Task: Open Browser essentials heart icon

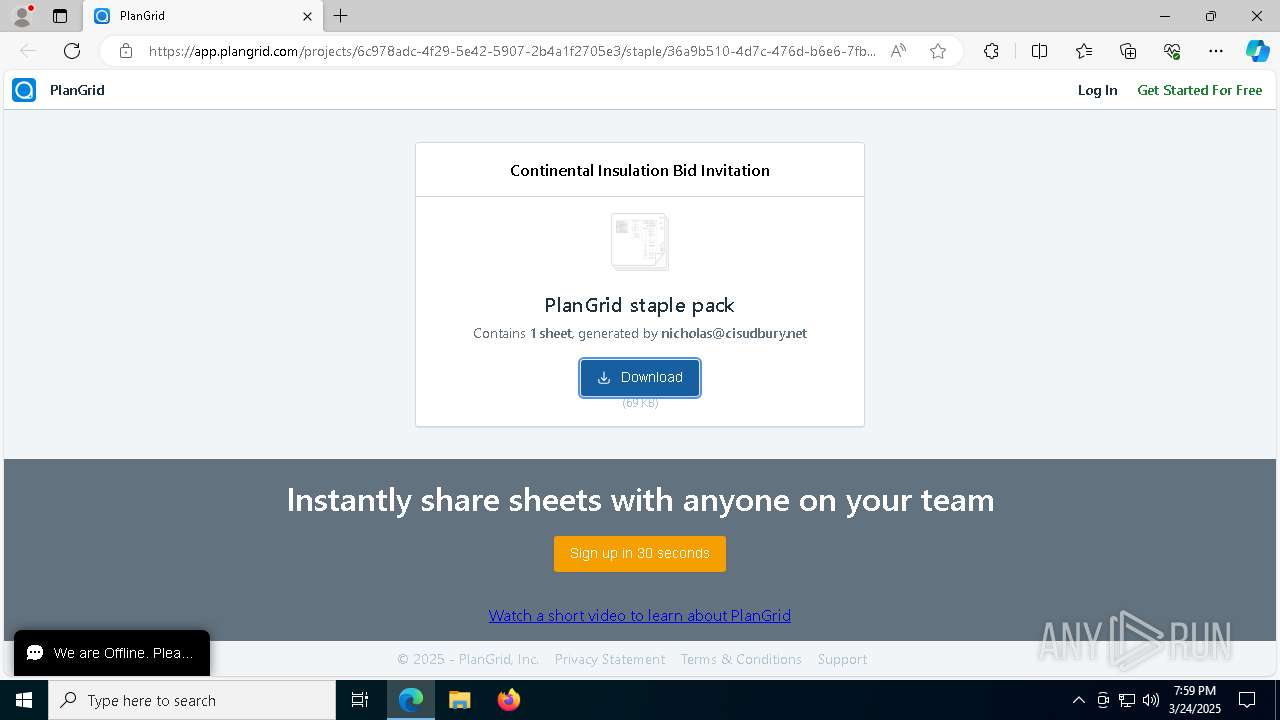Action: pyautogui.click(x=1172, y=51)
